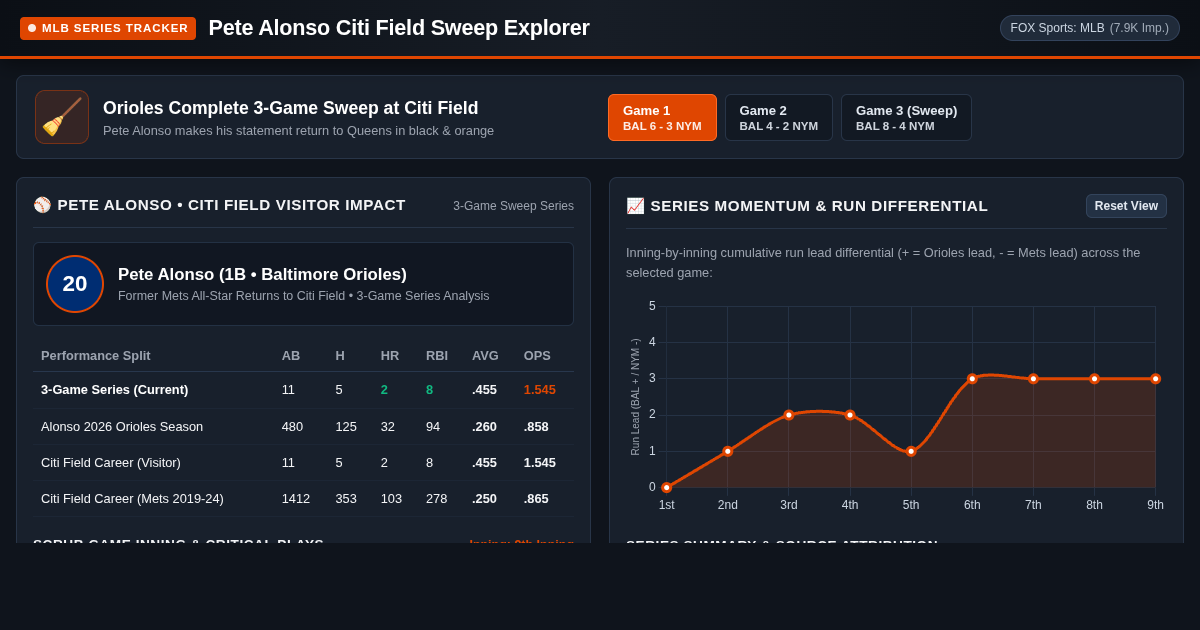Click the .858 OPS season value
The height and width of the screenshot is (630, 1200).
(537, 426)
